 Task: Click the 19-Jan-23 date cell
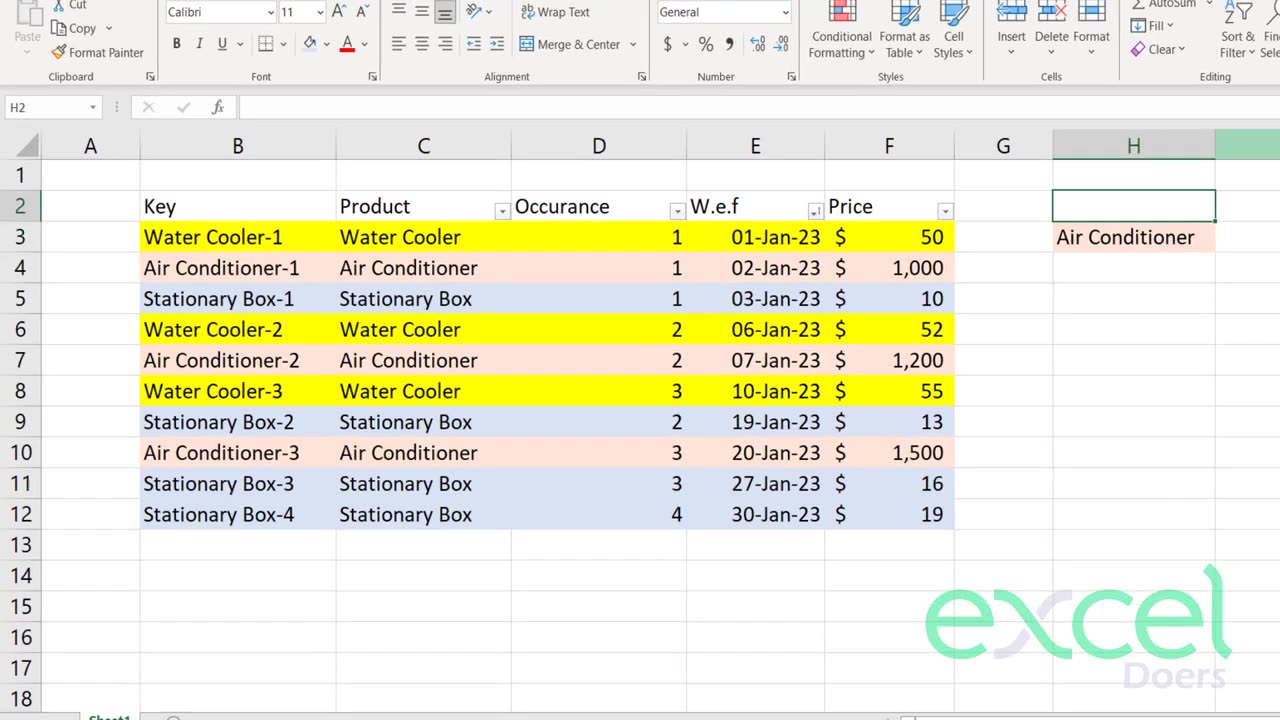pyautogui.click(x=755, y=422)
